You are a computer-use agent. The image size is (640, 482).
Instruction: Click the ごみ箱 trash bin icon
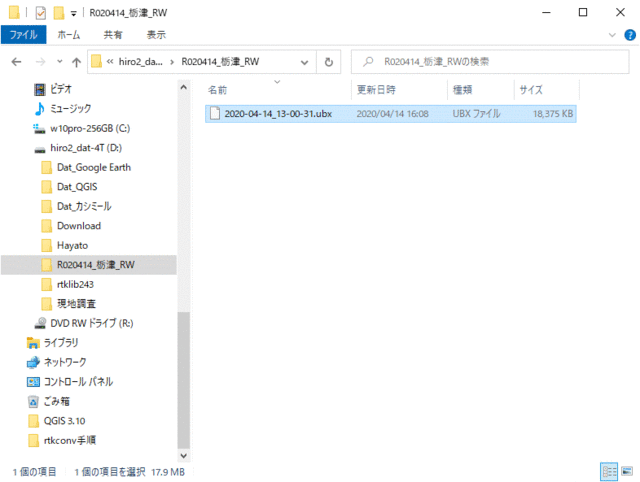click(x=33, y=402)
